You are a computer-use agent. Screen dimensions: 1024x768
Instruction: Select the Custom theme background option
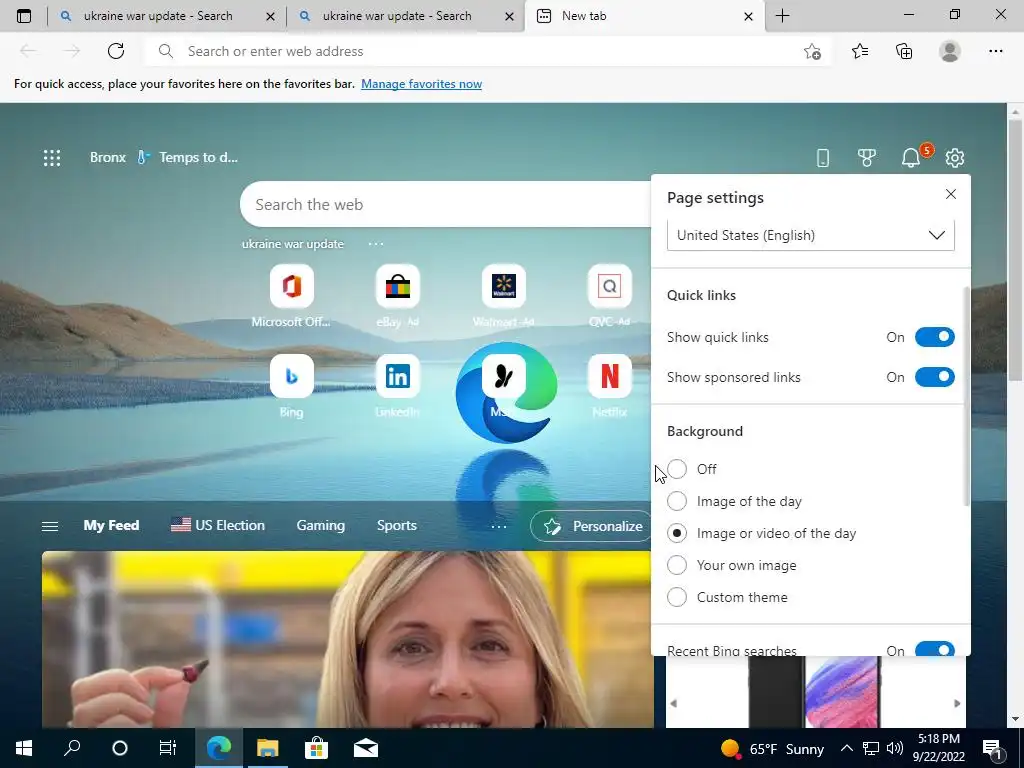click(x=677, y=597)
